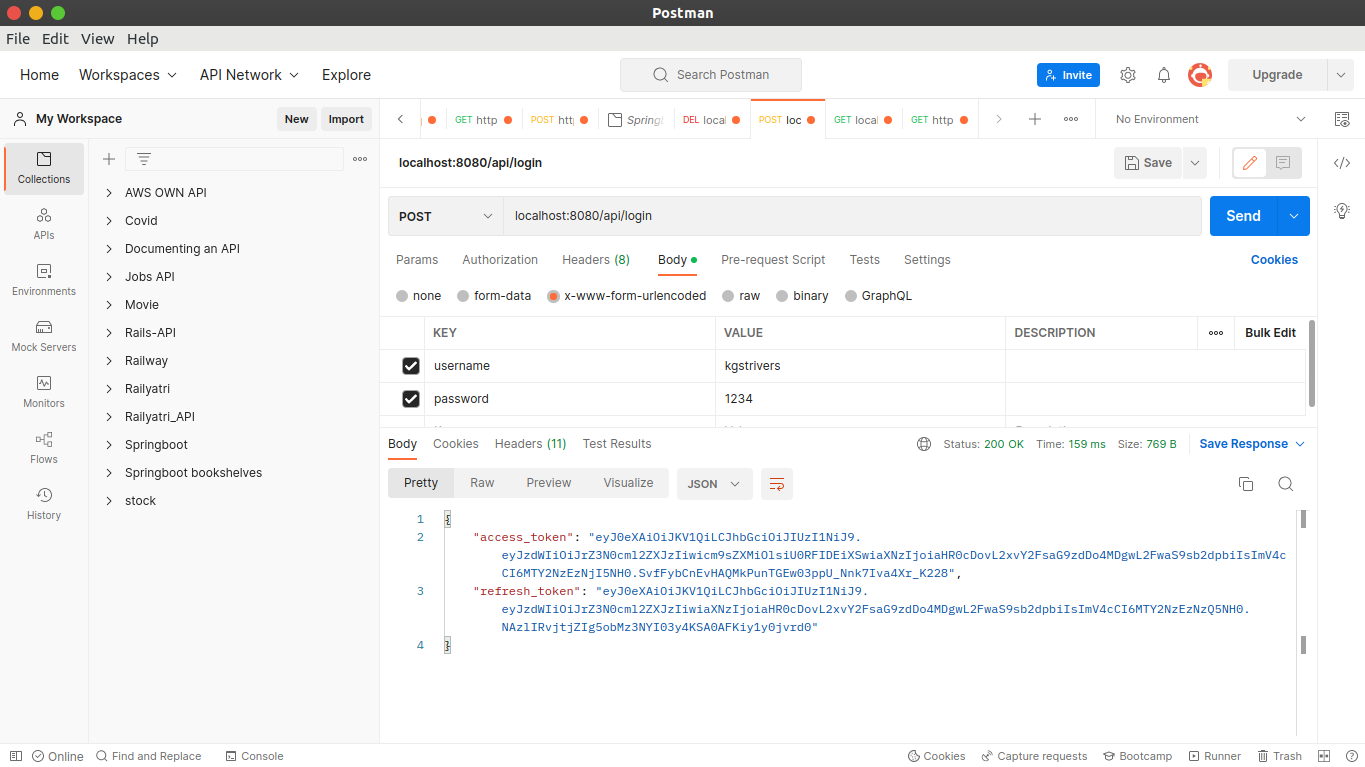Open the JSON response format dropdown
The height and width of the screenshot is (767, 1365).
tap(714, 484)
